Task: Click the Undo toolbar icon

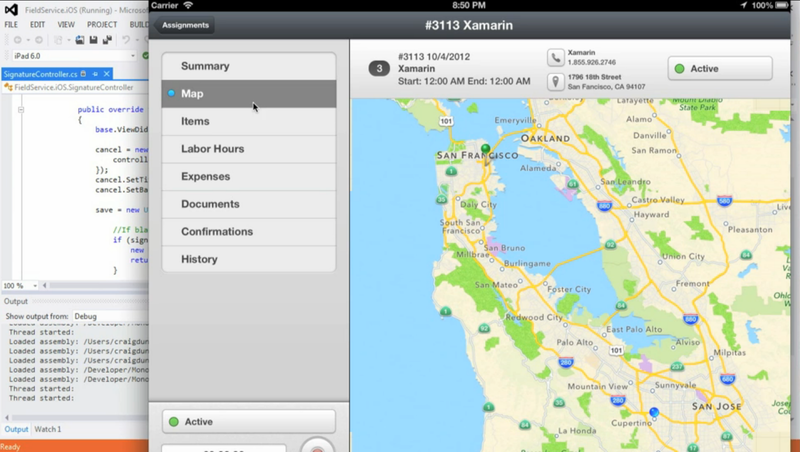Action: (126, 40)
